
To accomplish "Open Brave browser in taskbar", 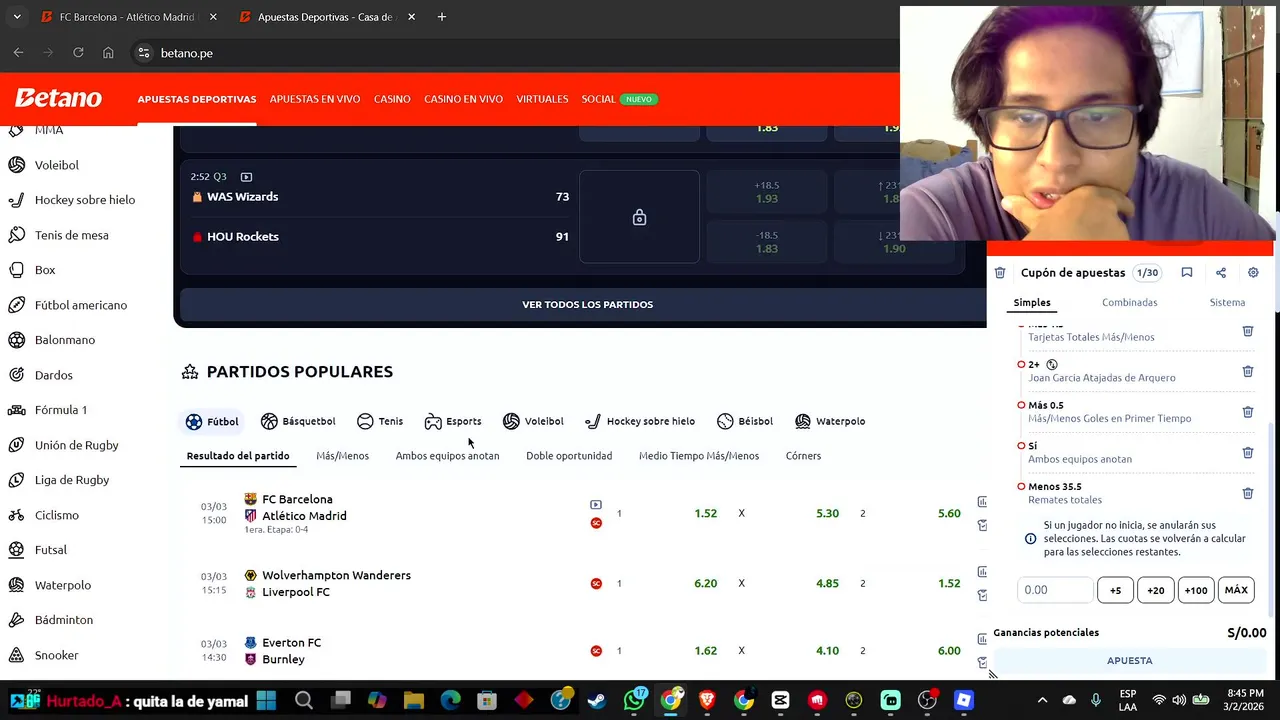I will (707, 701).
